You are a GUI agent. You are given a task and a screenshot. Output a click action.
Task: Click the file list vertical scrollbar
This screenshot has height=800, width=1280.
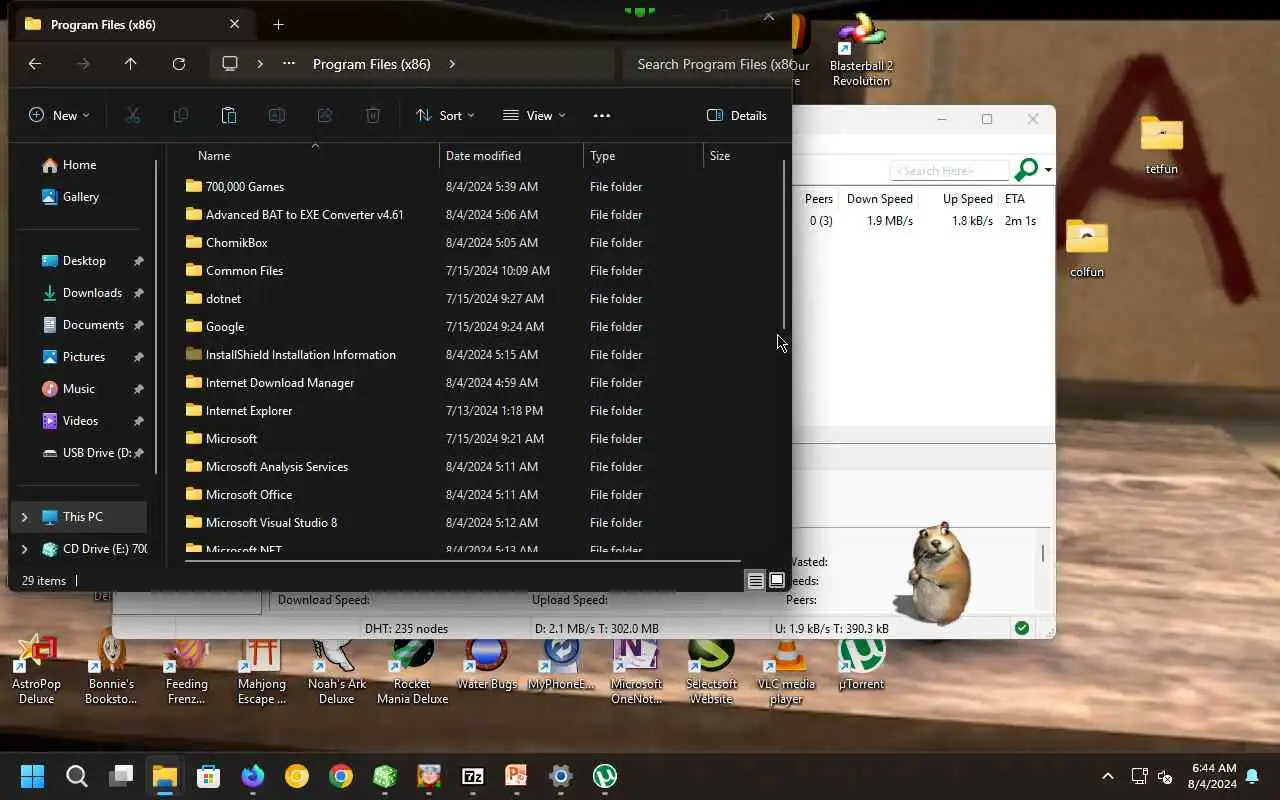(x=784, y=245)
